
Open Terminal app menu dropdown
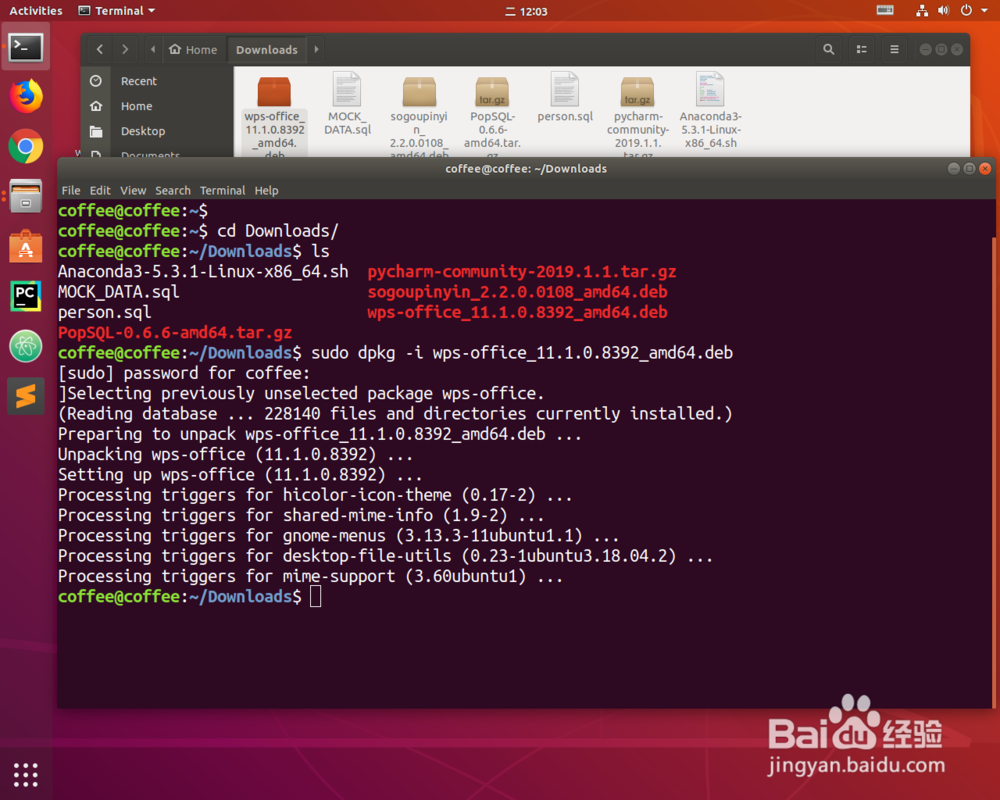117,11
